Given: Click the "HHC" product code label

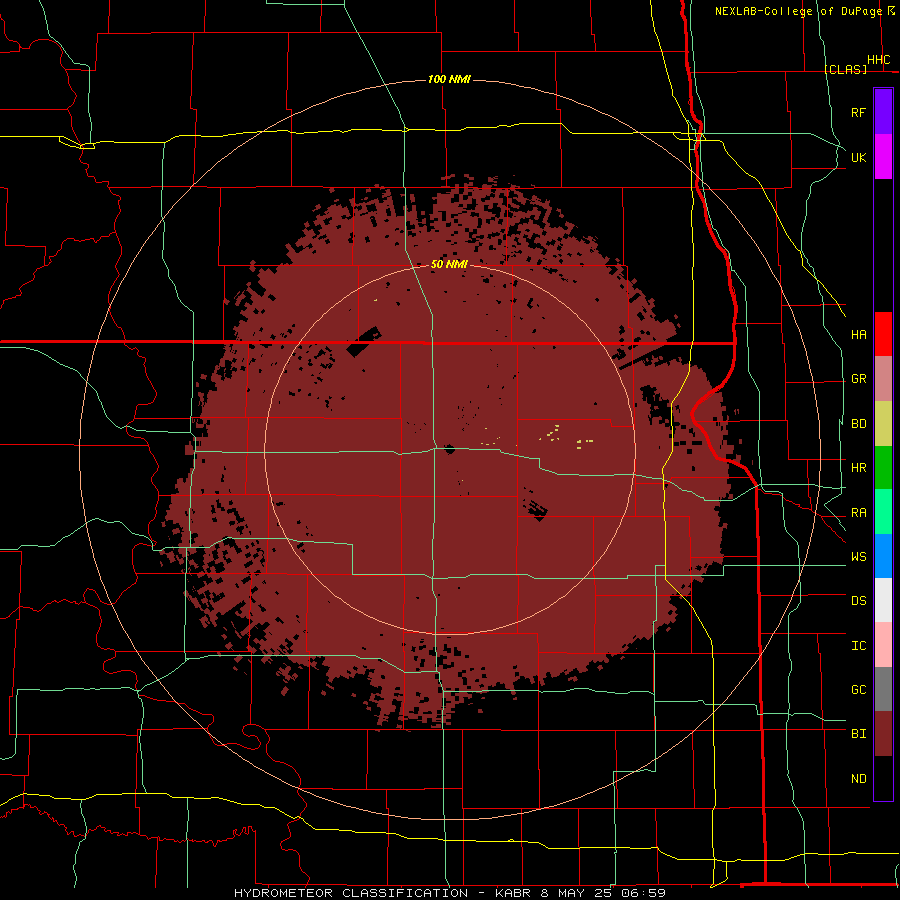Looking at the screenshot, I should point(878,60).
